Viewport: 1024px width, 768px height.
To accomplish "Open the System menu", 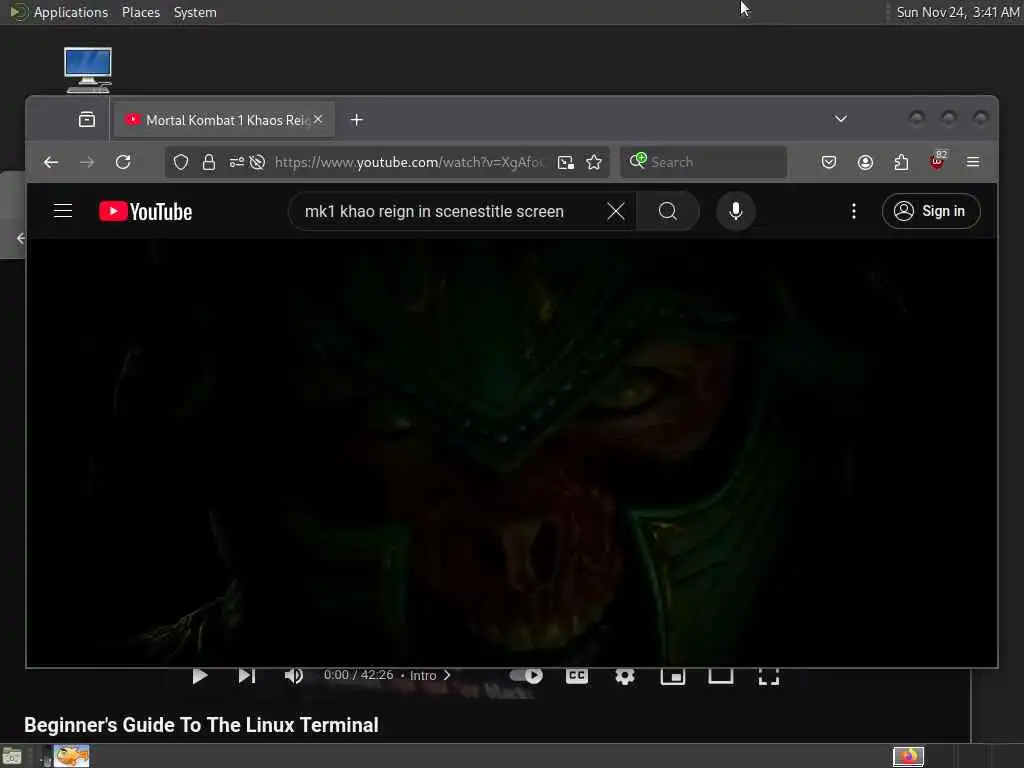I will [x=195, y=12].
